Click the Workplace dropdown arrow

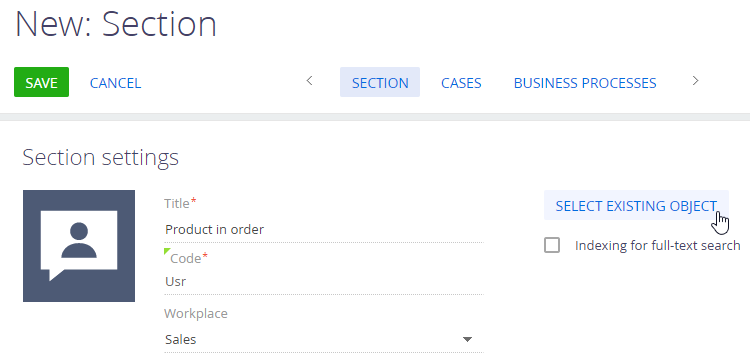tap(467, 339)
